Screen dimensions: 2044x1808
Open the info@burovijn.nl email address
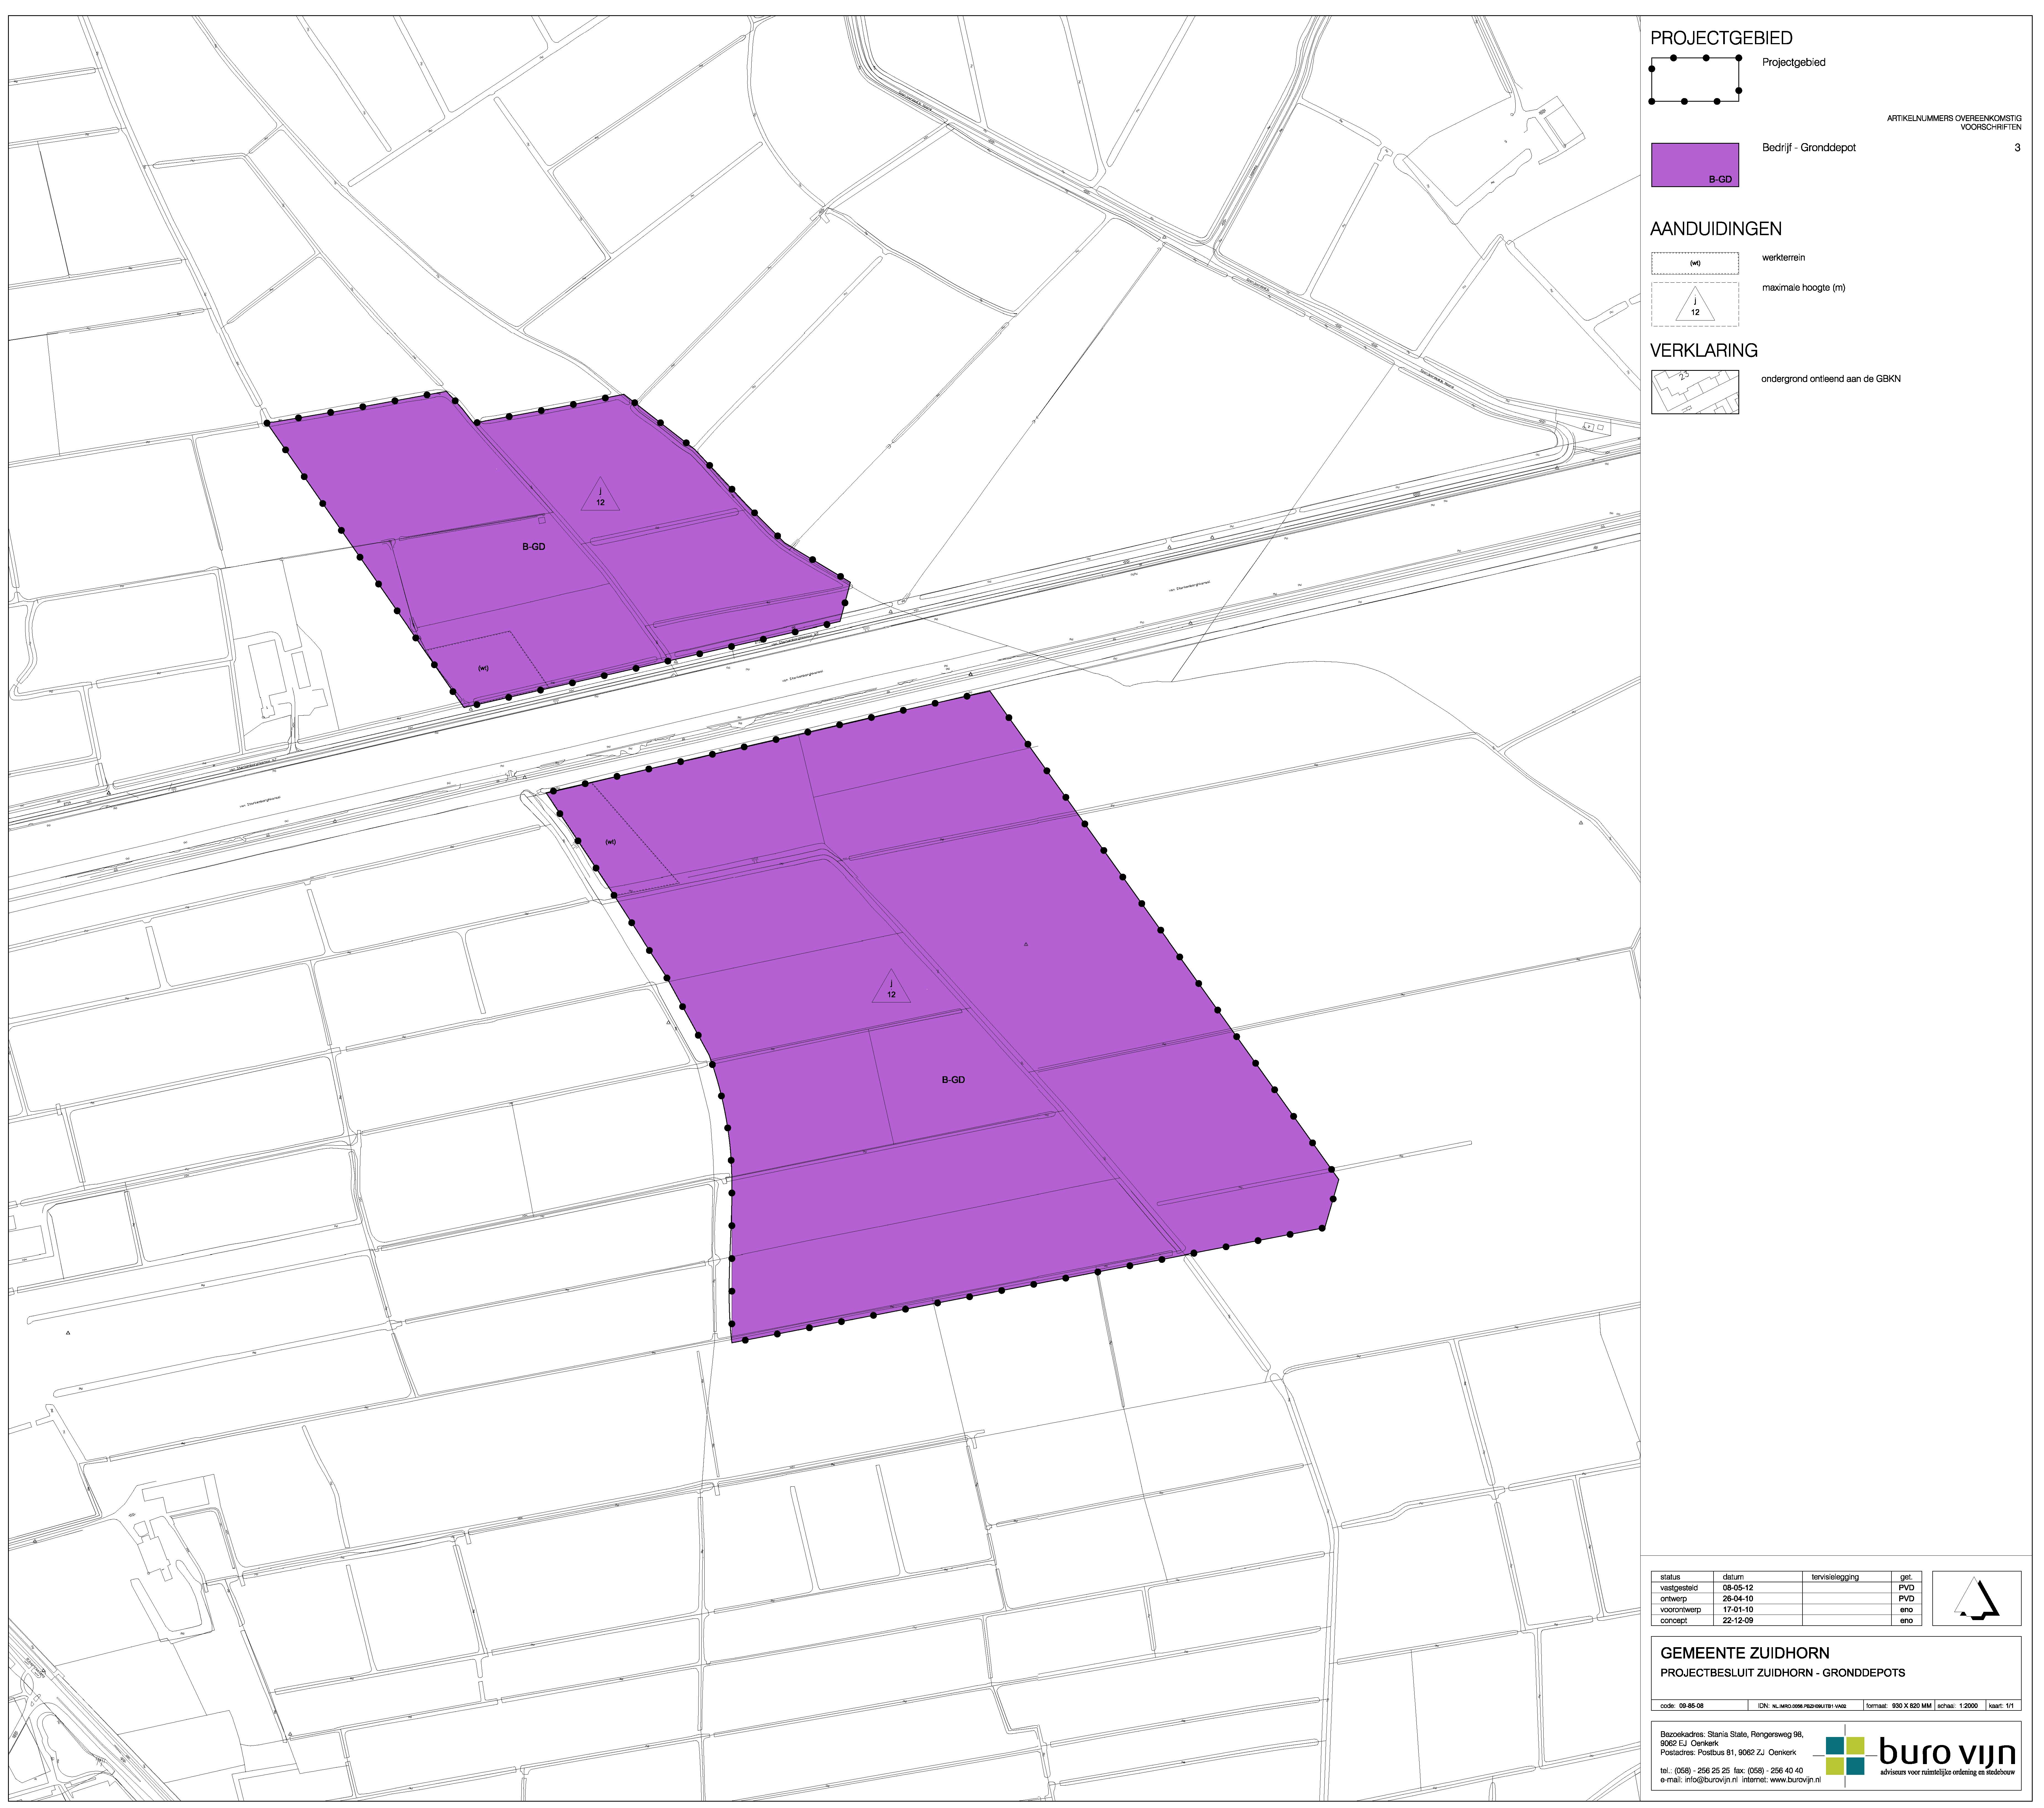coord(1711,1780)
